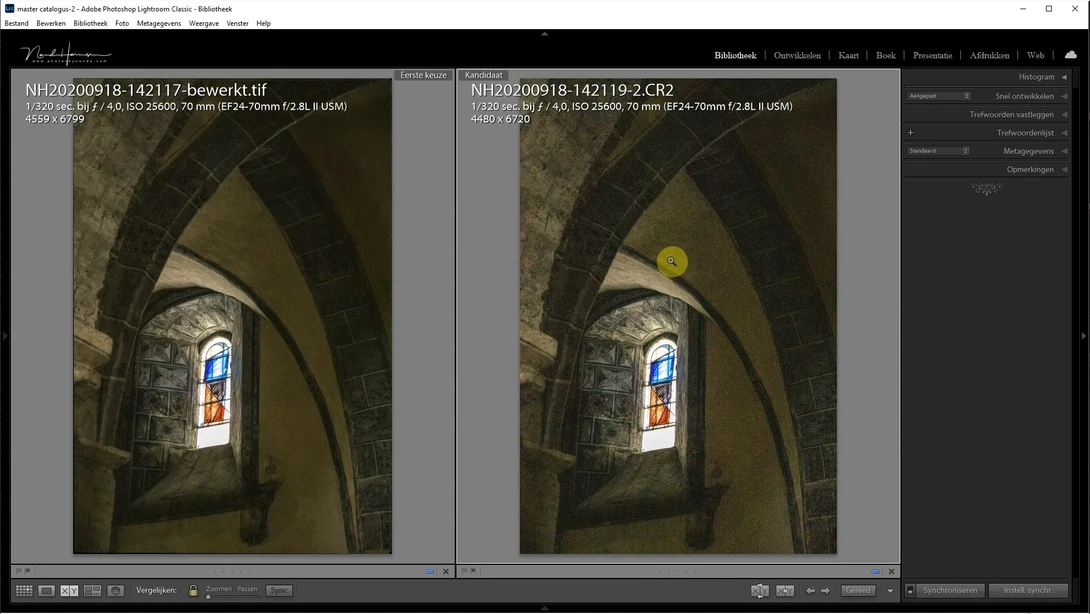Screen dimensions: 1090x614
Task: Open the Kaart module
Action: pos(848,56)
